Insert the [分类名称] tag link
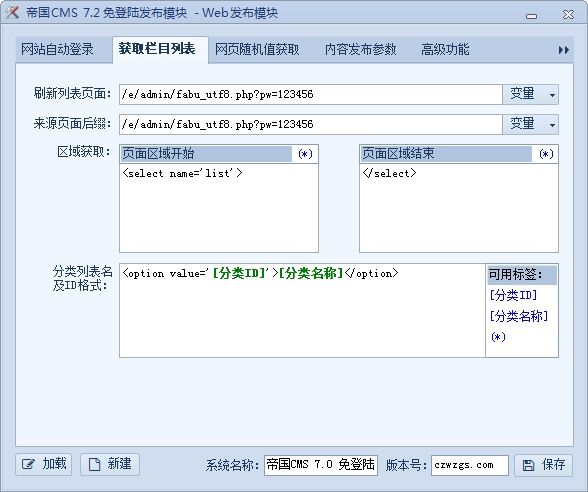This screenshot has width=588, height=492. point(519,316)
